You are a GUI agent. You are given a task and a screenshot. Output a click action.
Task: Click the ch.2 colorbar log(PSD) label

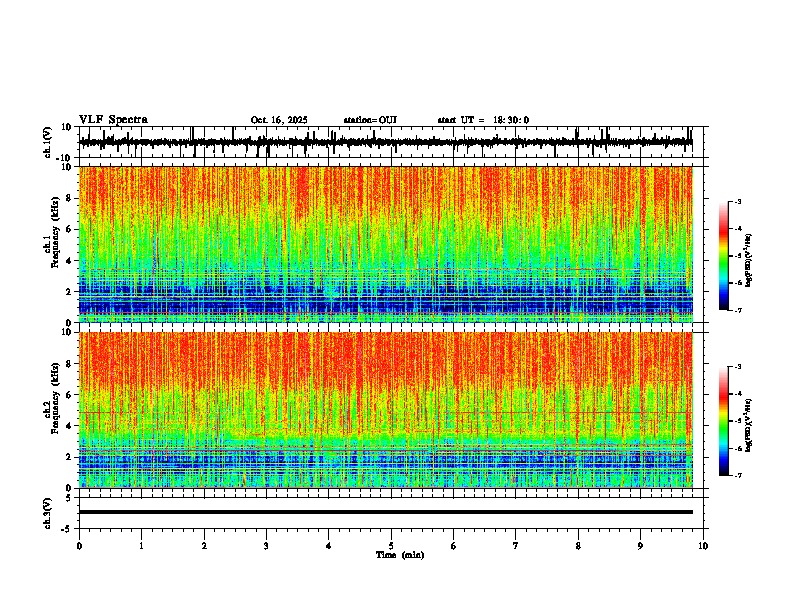pyautogui.click(x=749, y=425)
